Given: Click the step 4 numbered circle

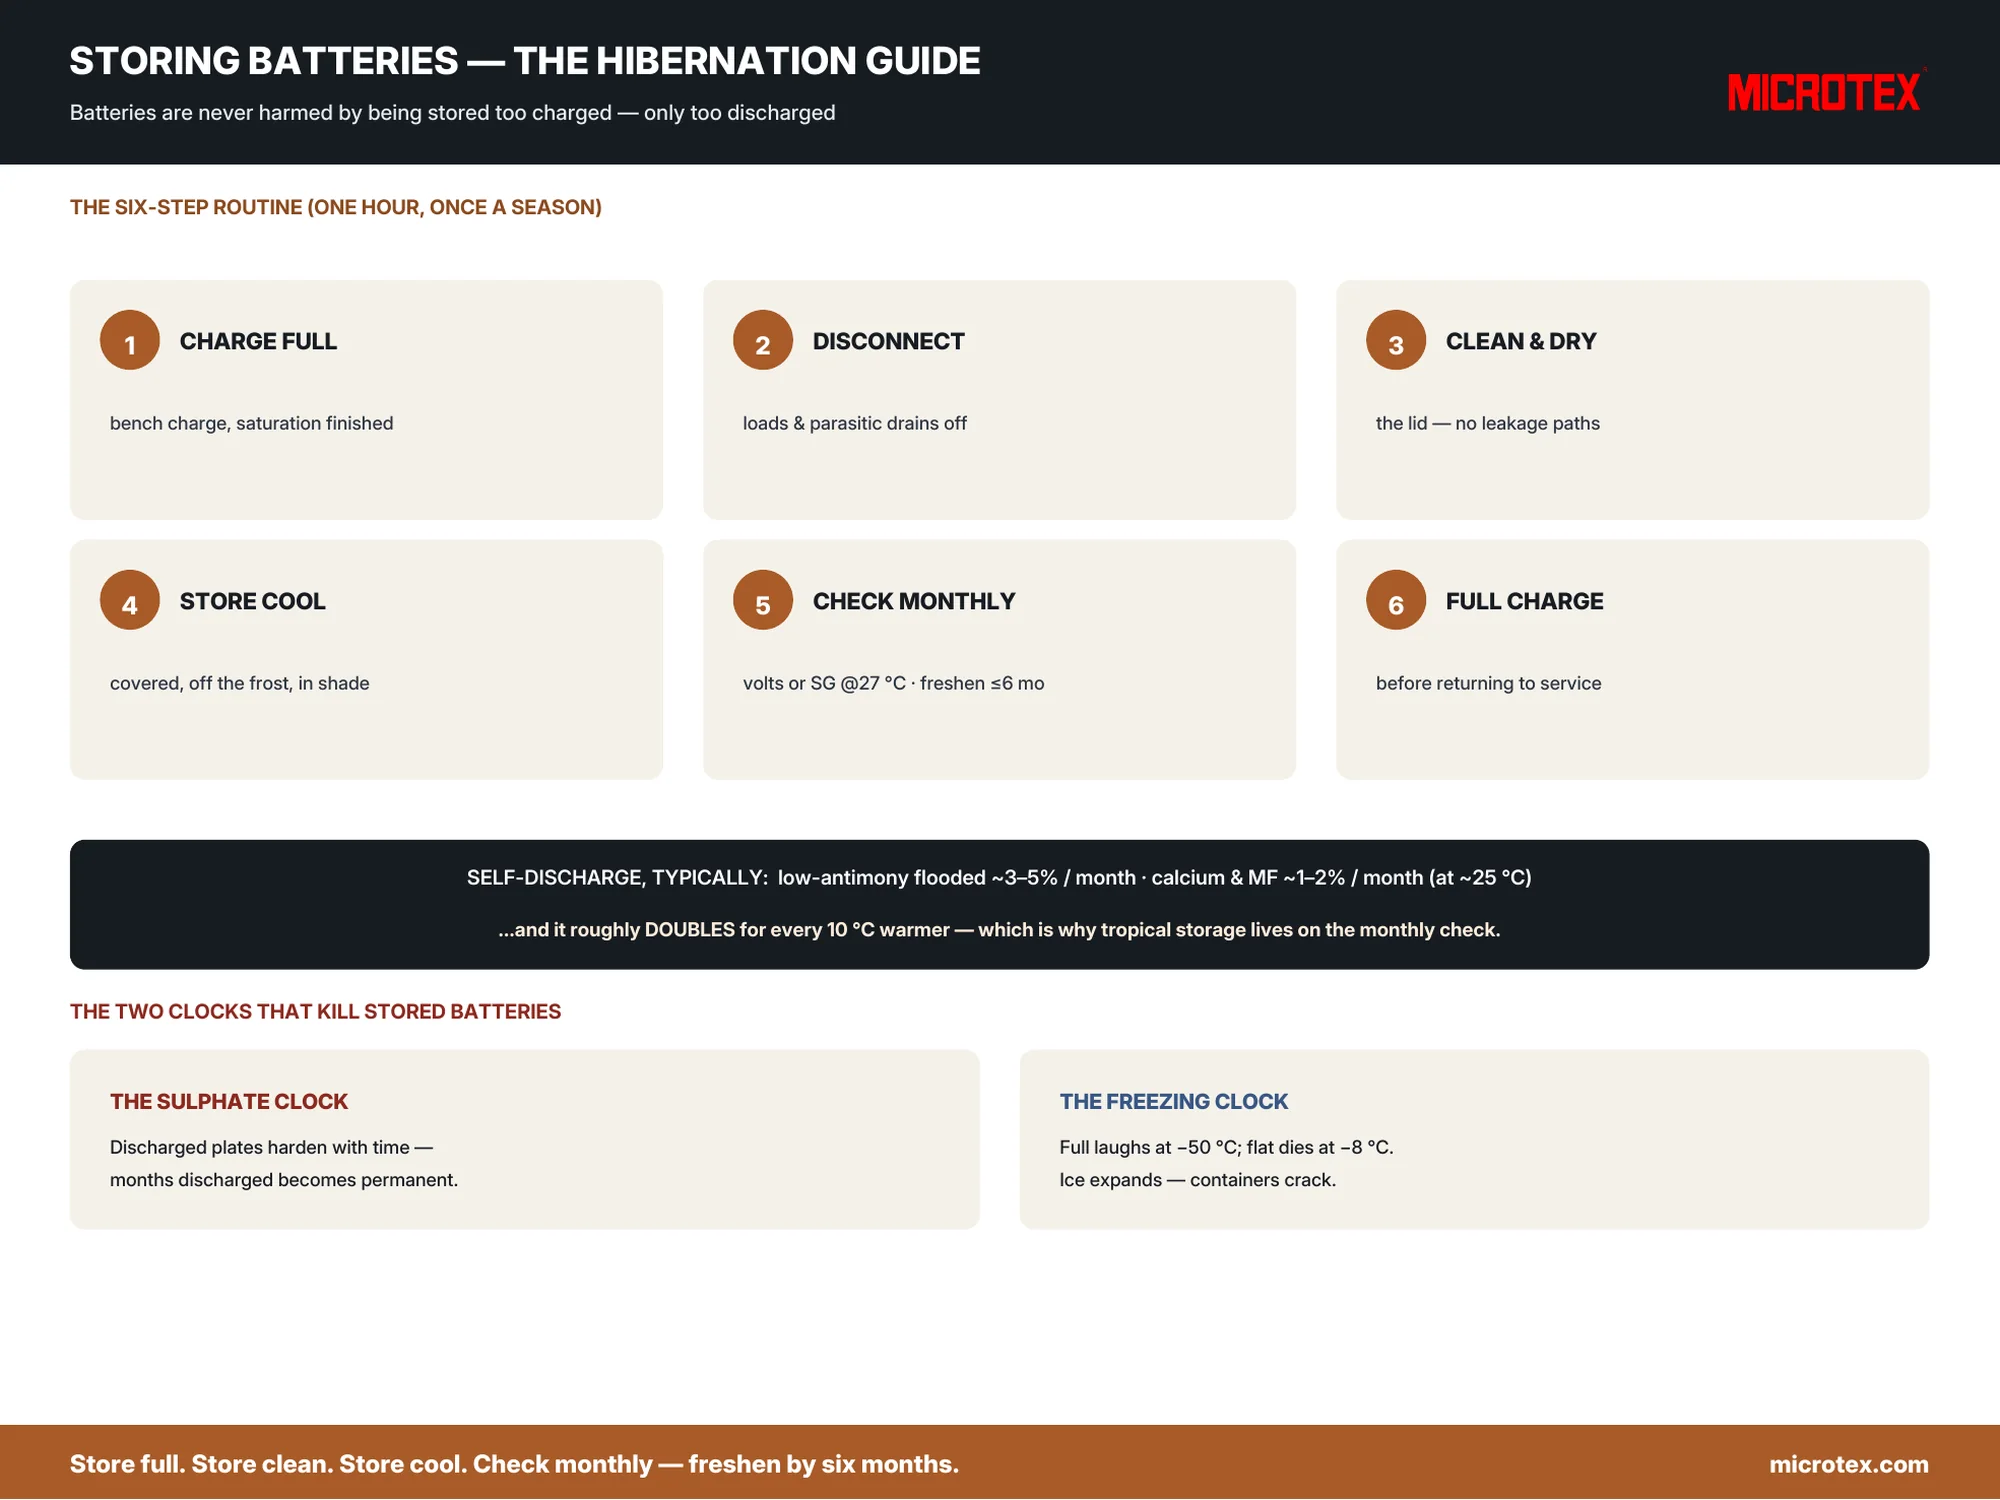Looking at the screenshot, I should click(130, 600).
